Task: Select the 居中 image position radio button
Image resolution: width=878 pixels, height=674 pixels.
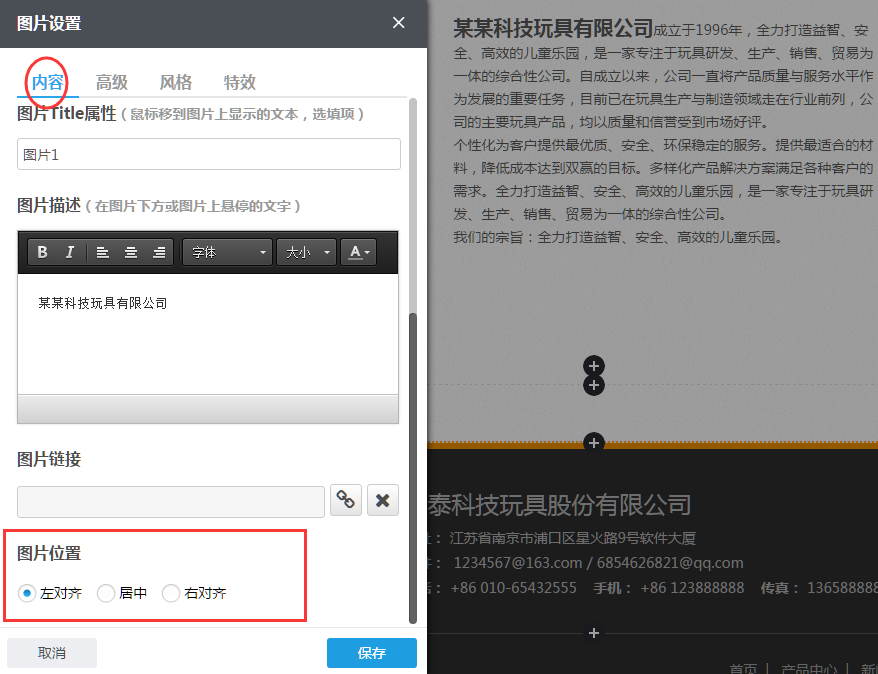Action: click(x=106, y=592)
